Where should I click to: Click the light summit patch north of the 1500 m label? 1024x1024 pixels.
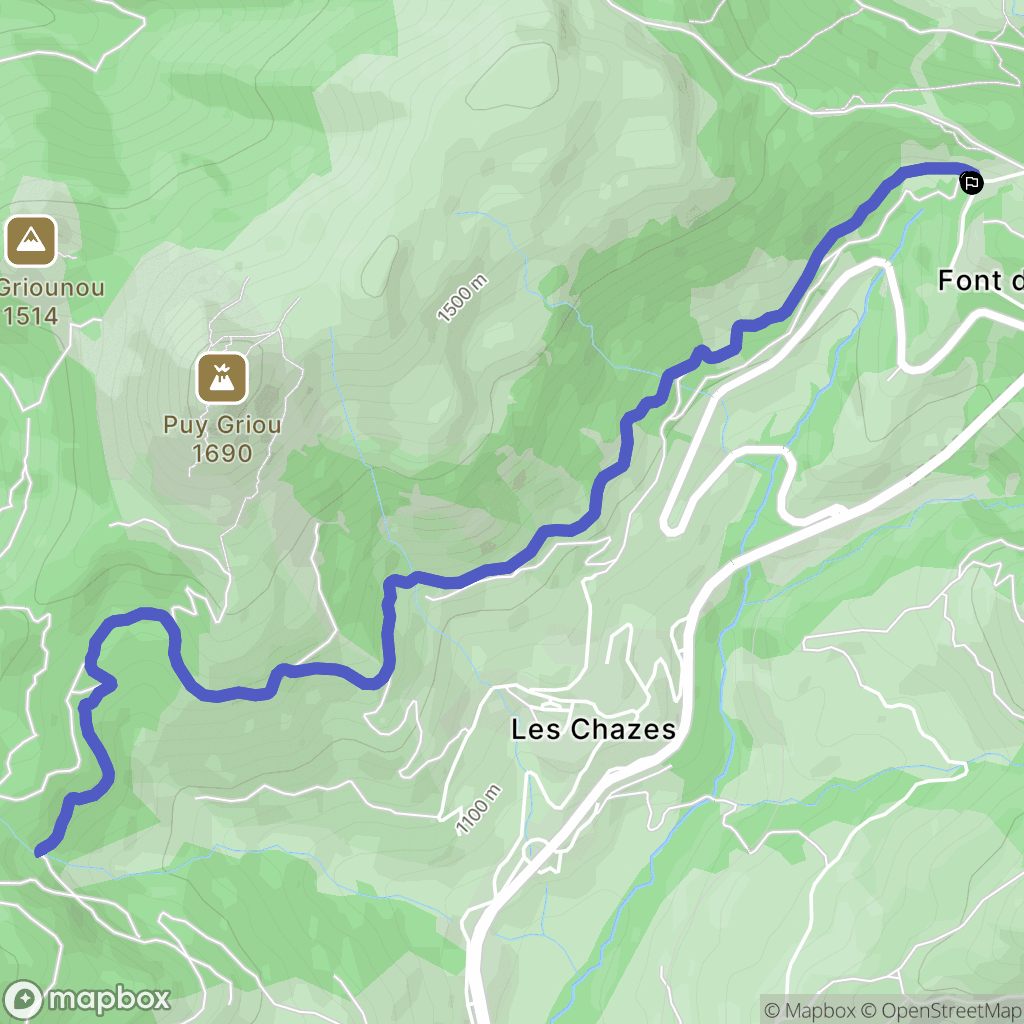click(x=512, y=76)
